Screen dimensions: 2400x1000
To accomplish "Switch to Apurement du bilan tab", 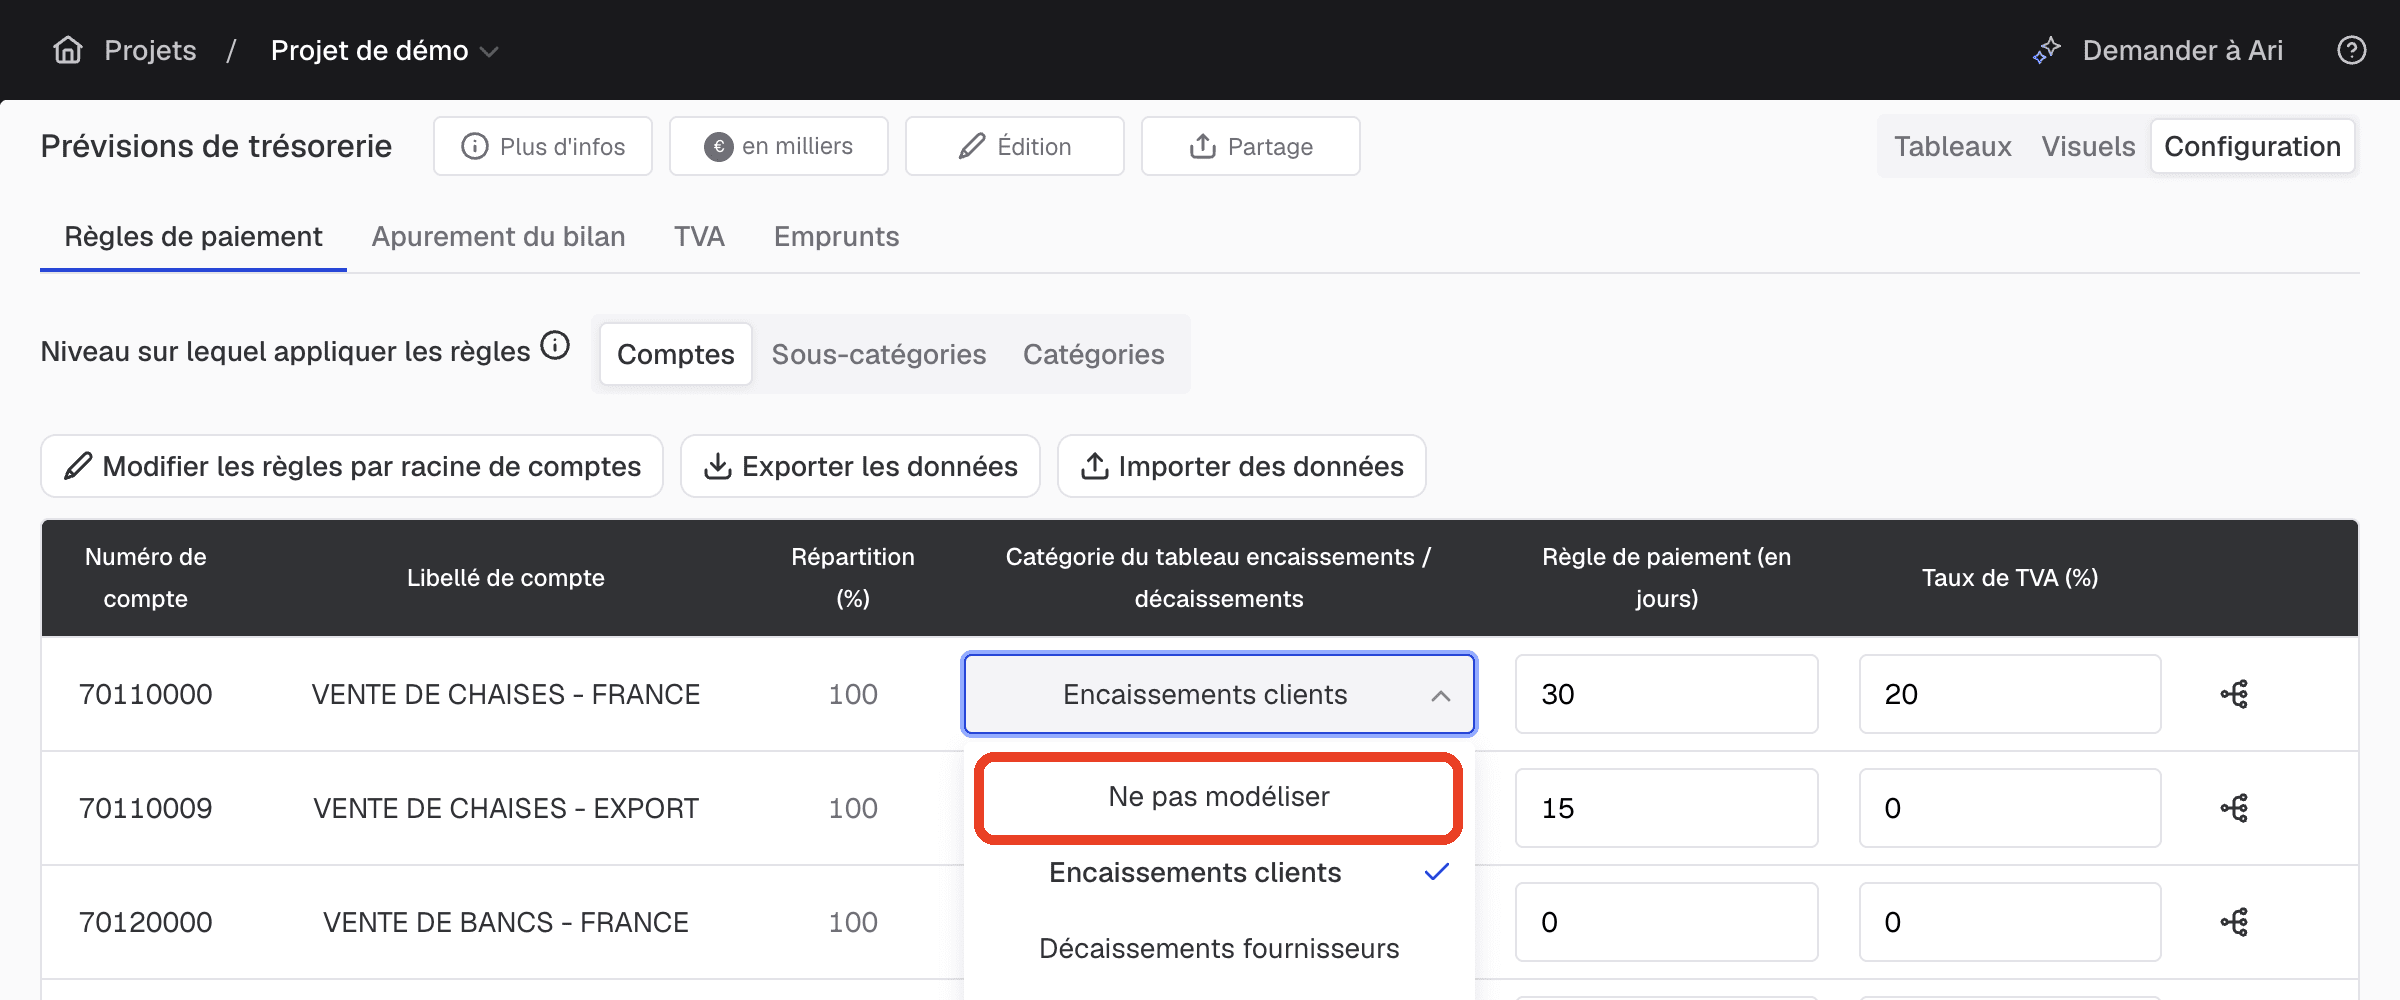I will point(498,237).
